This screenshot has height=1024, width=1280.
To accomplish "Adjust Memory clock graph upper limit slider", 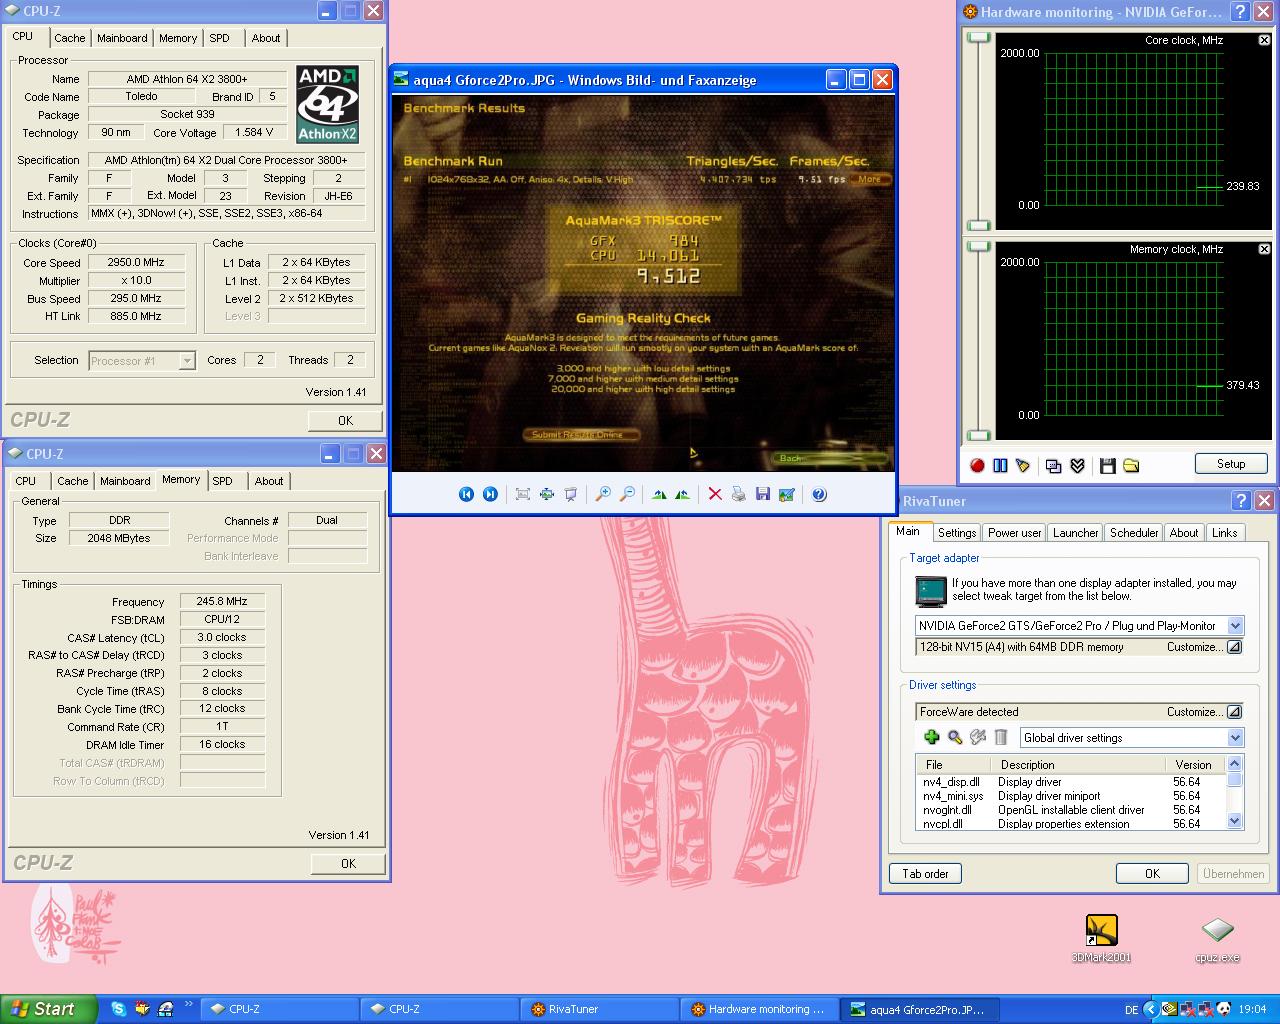I will tap(978, 247).
